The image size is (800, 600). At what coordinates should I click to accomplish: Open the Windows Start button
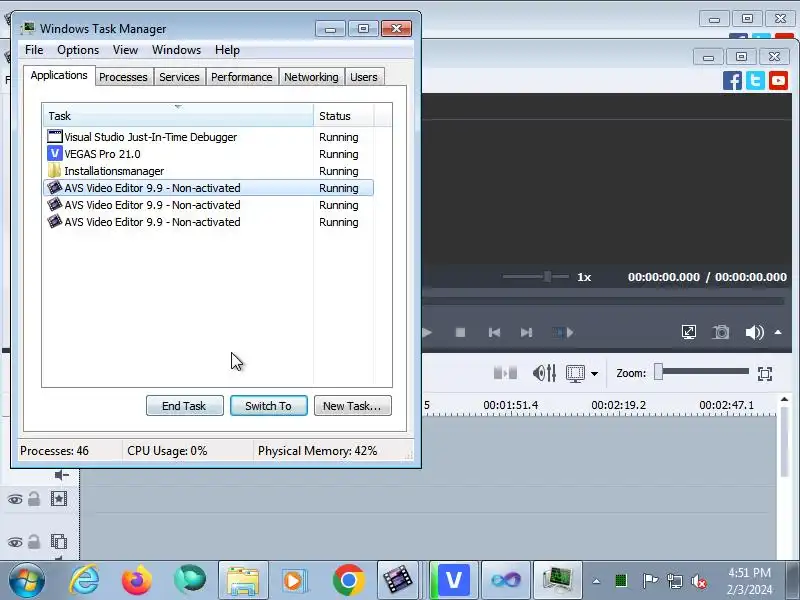coord(27,580)
